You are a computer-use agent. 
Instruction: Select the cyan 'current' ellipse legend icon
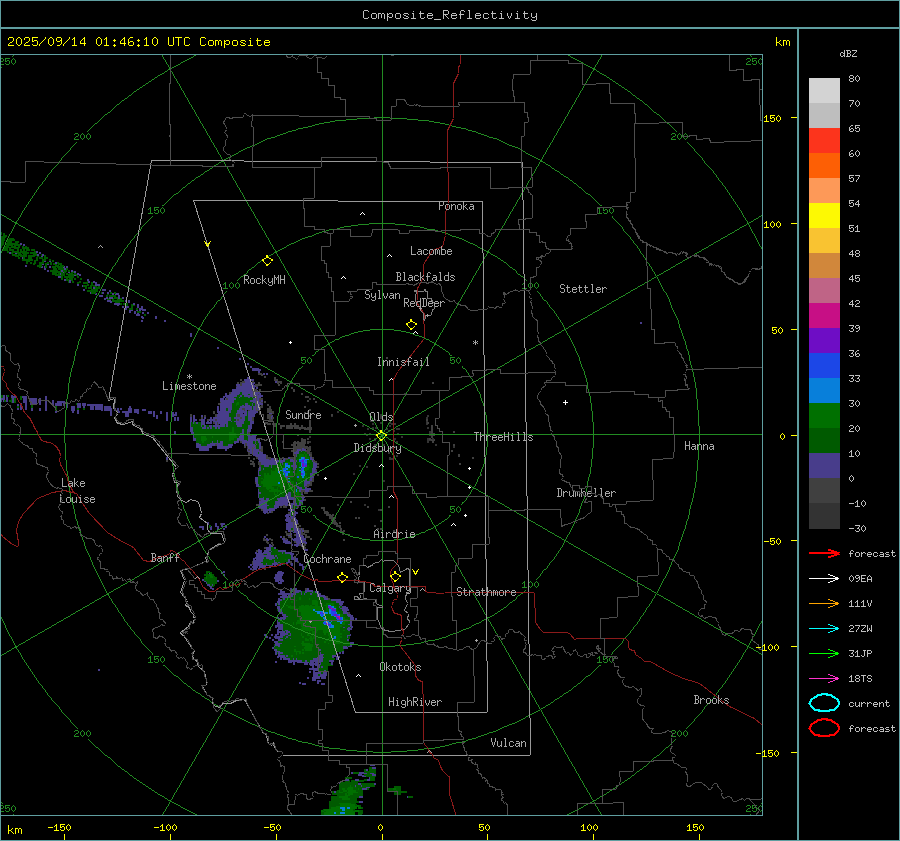coord(824,703)
